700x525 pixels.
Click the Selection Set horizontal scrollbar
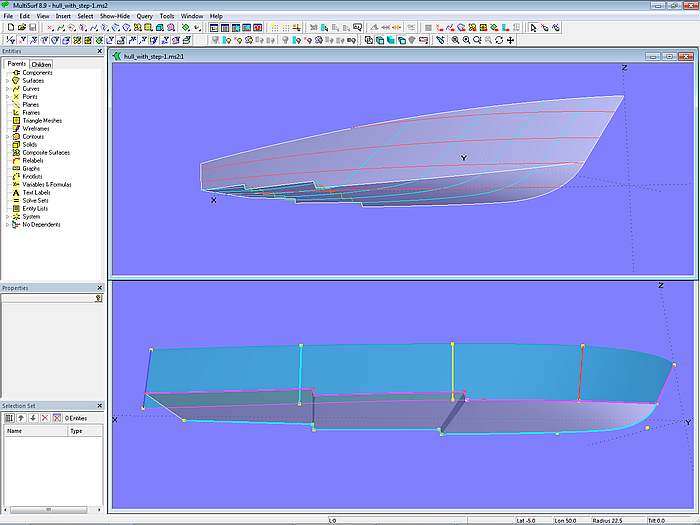click(50, 508)
